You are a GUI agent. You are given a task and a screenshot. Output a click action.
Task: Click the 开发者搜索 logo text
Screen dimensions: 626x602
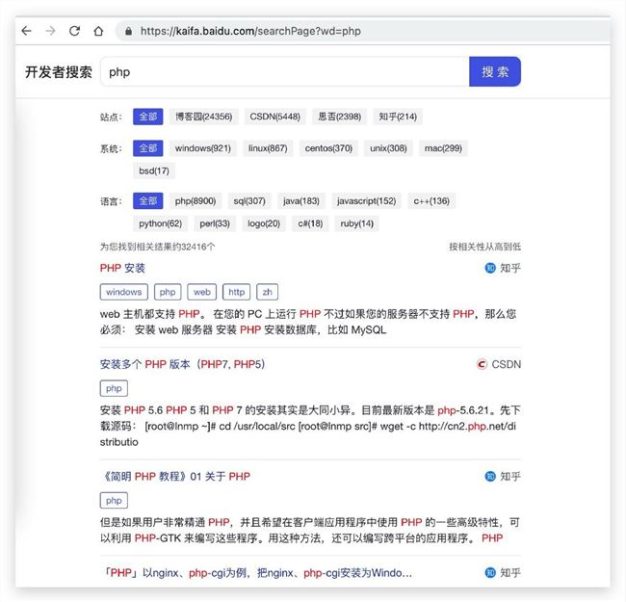point(58,72)
